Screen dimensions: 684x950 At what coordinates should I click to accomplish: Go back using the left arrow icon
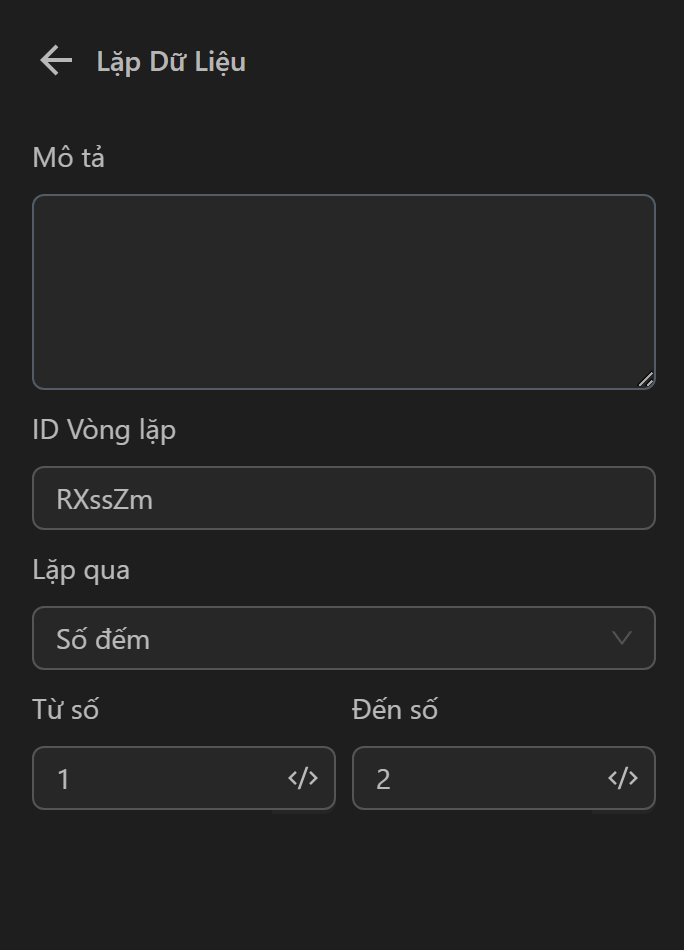(56, 61)
